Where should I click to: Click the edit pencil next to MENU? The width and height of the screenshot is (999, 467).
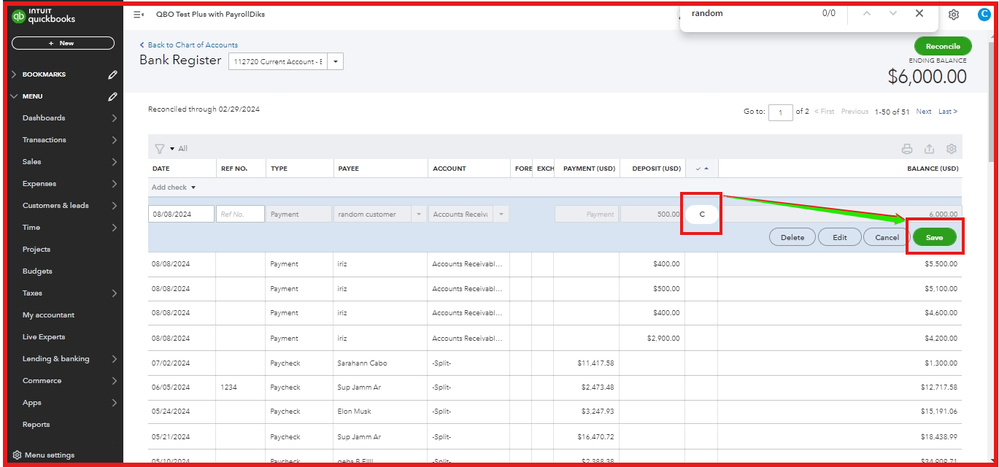coord(113,97)
